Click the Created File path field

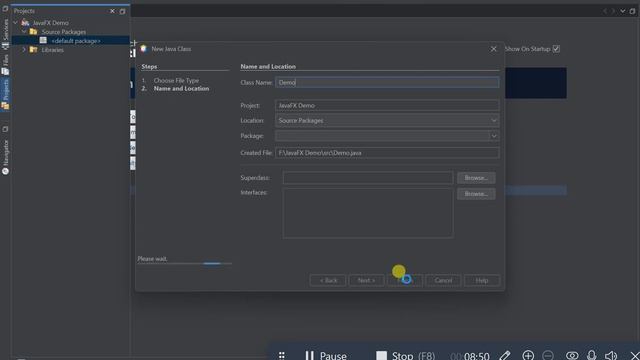point(387,153)
